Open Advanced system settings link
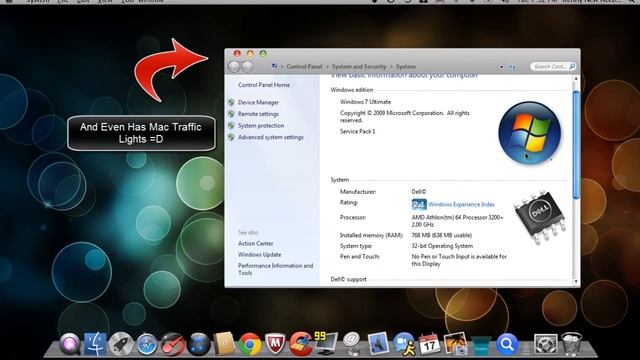This screenshot has height=360, width=640. (271, 137)
